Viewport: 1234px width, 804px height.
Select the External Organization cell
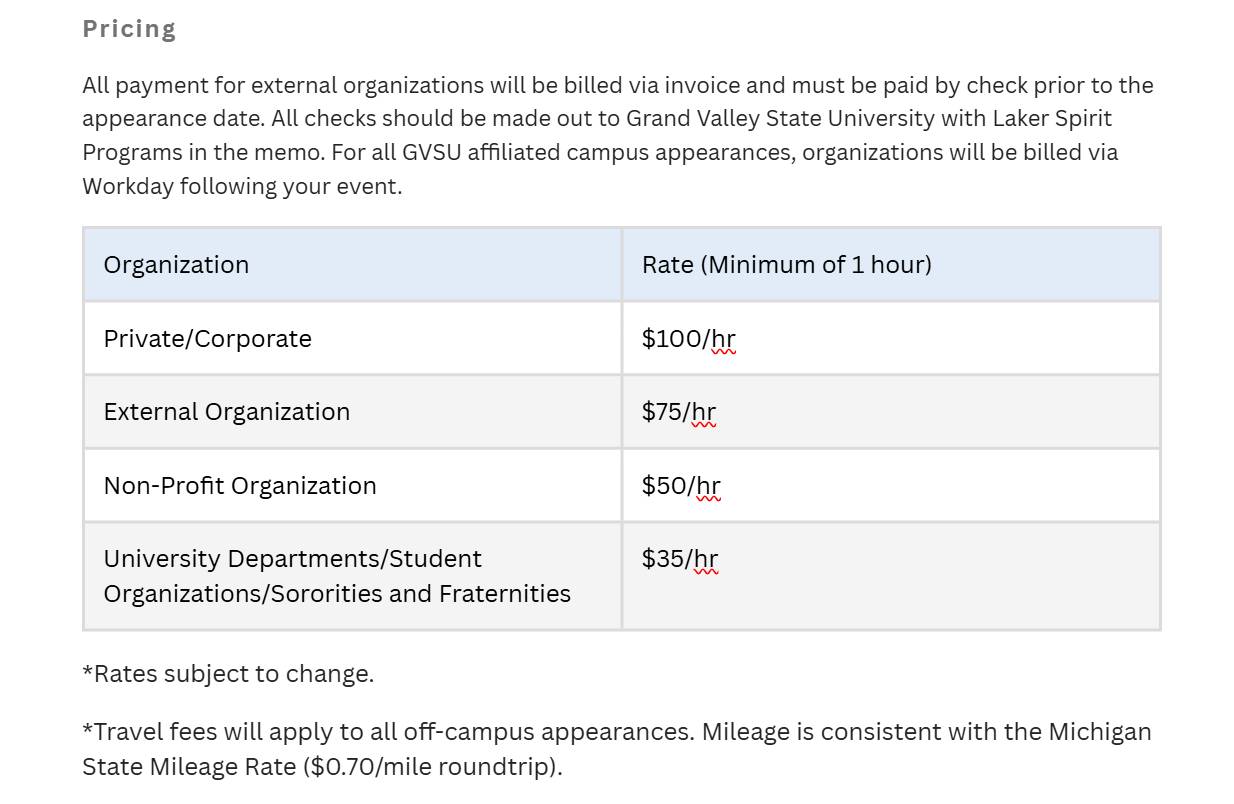[x=226, y=412]
